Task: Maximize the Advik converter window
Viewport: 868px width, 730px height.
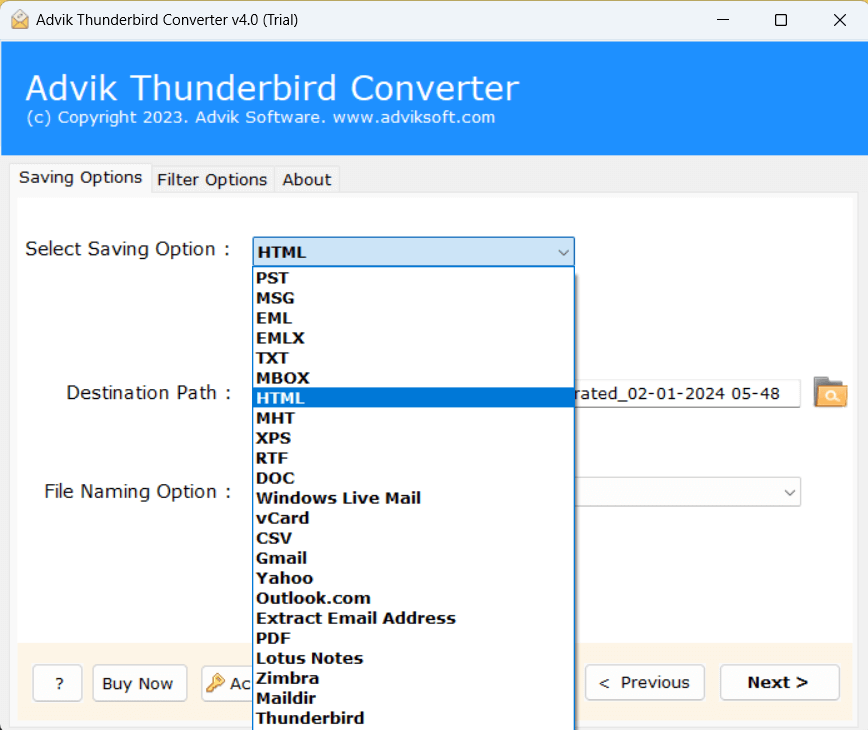Action: tap(781, 20)
